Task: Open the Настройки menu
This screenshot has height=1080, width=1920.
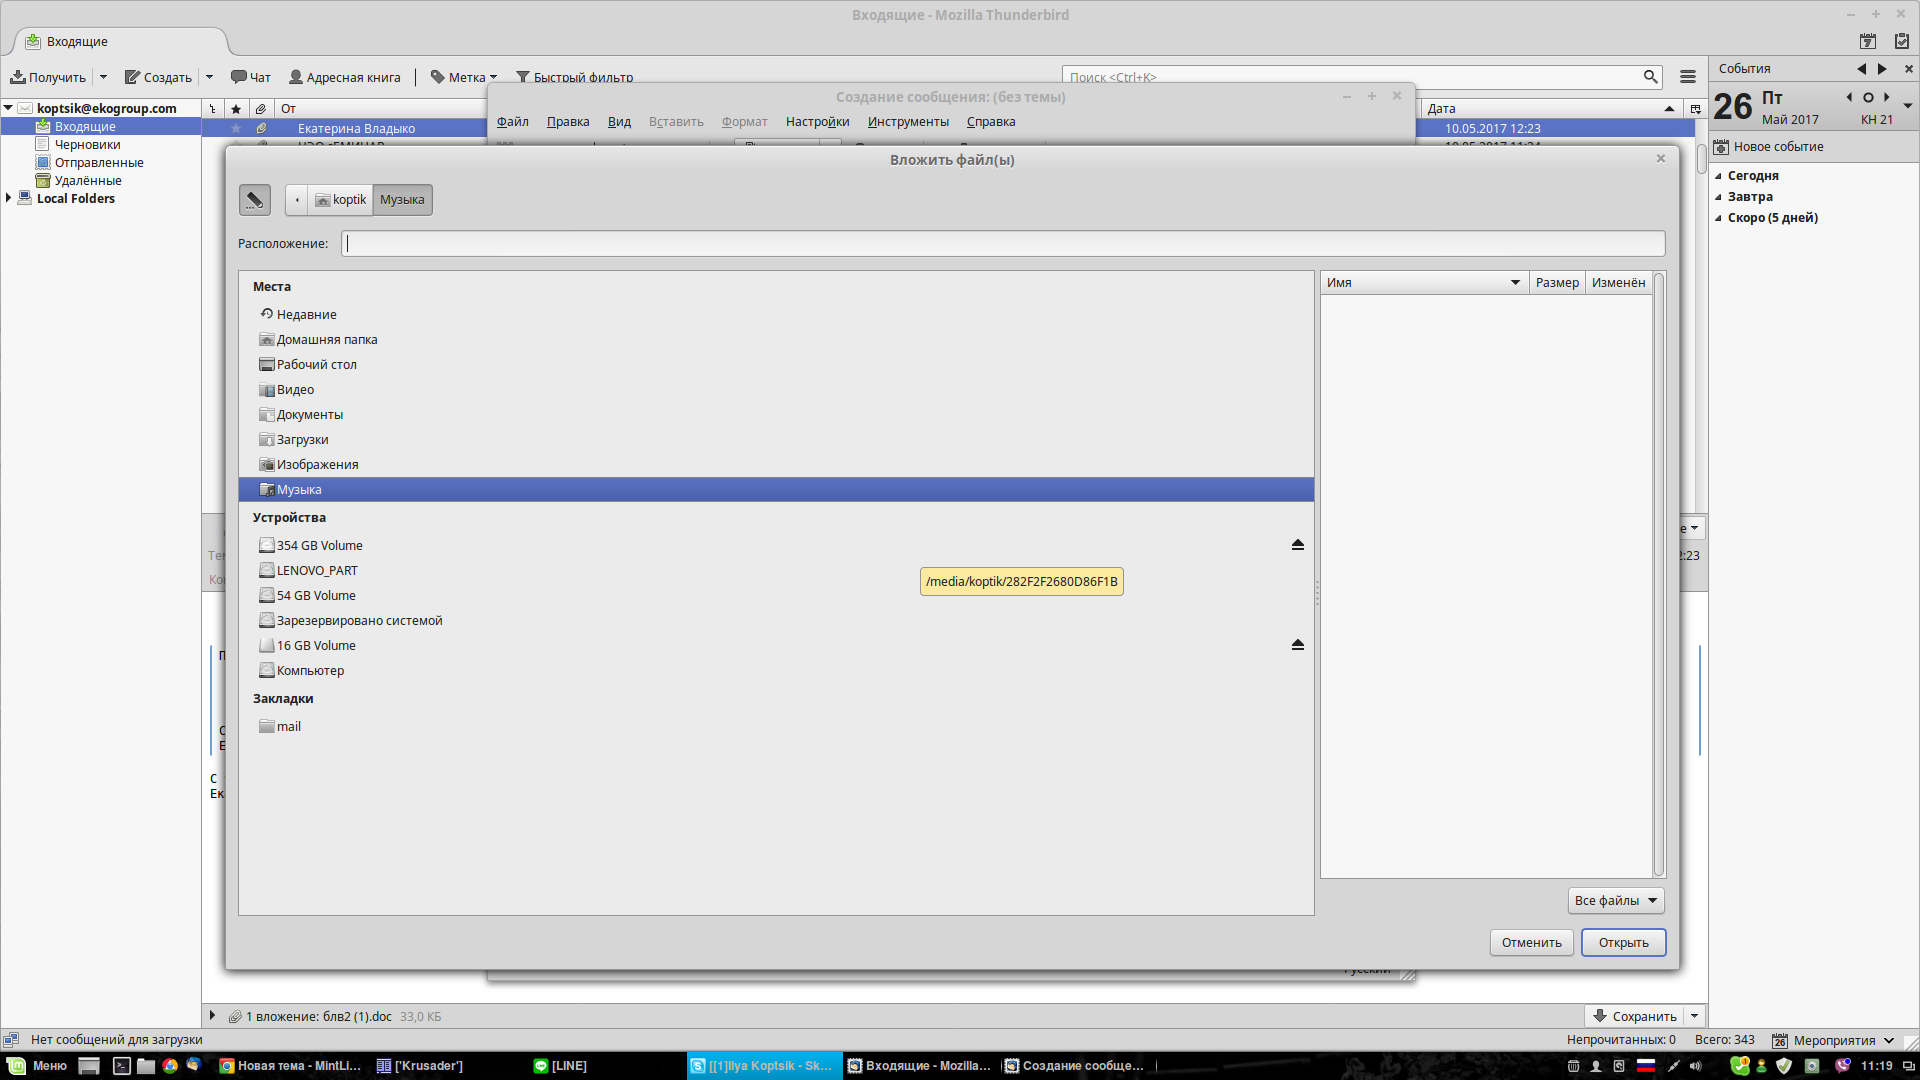Action: coord(817,122)
